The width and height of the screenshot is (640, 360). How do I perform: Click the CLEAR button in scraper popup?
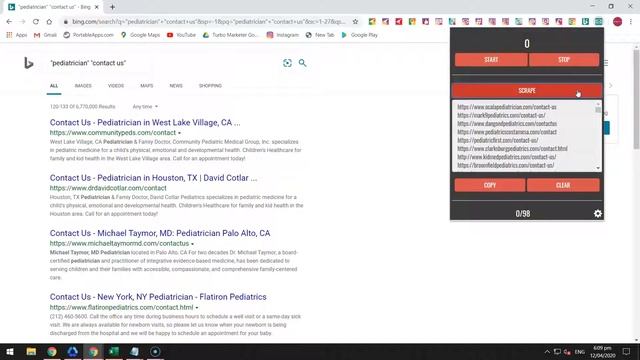[x=563, y=185]
